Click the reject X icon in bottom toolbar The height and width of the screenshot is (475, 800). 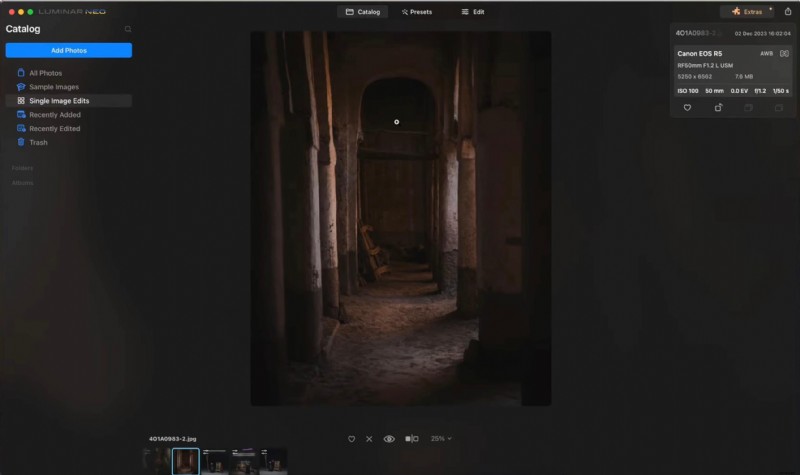369,439
